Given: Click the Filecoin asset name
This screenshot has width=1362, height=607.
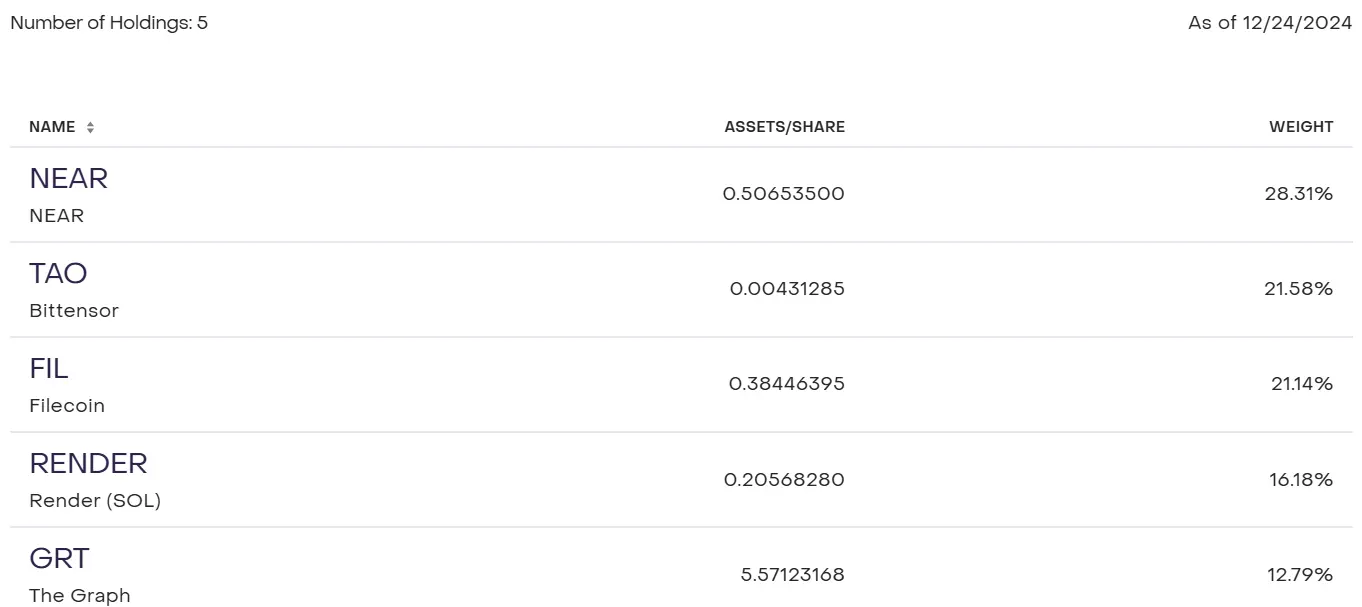Looking at the screenshot, I should pyautogui.click(x=67, y=406).
